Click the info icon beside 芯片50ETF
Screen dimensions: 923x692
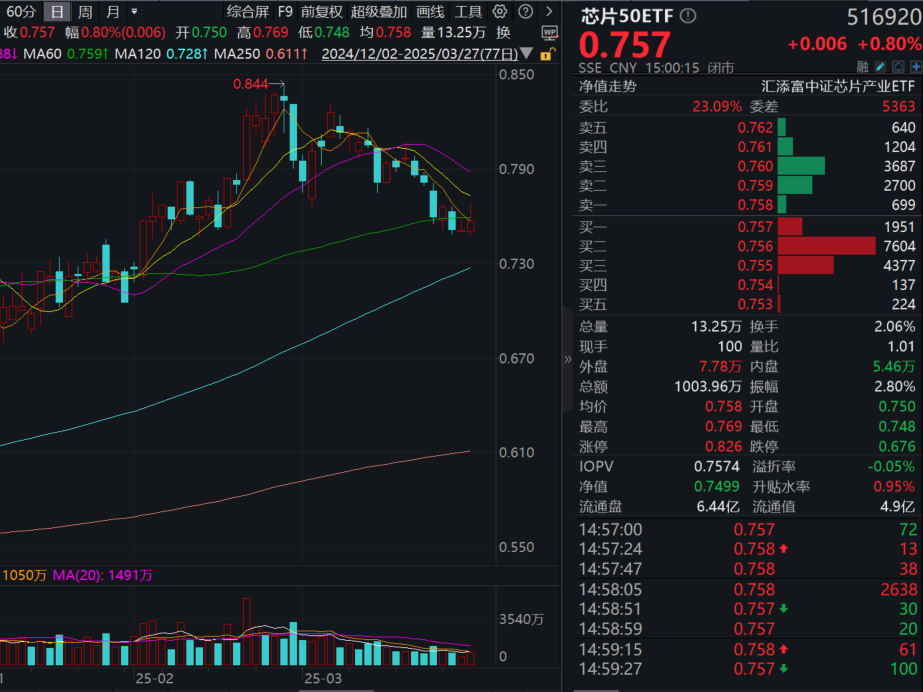coord(687,17)
